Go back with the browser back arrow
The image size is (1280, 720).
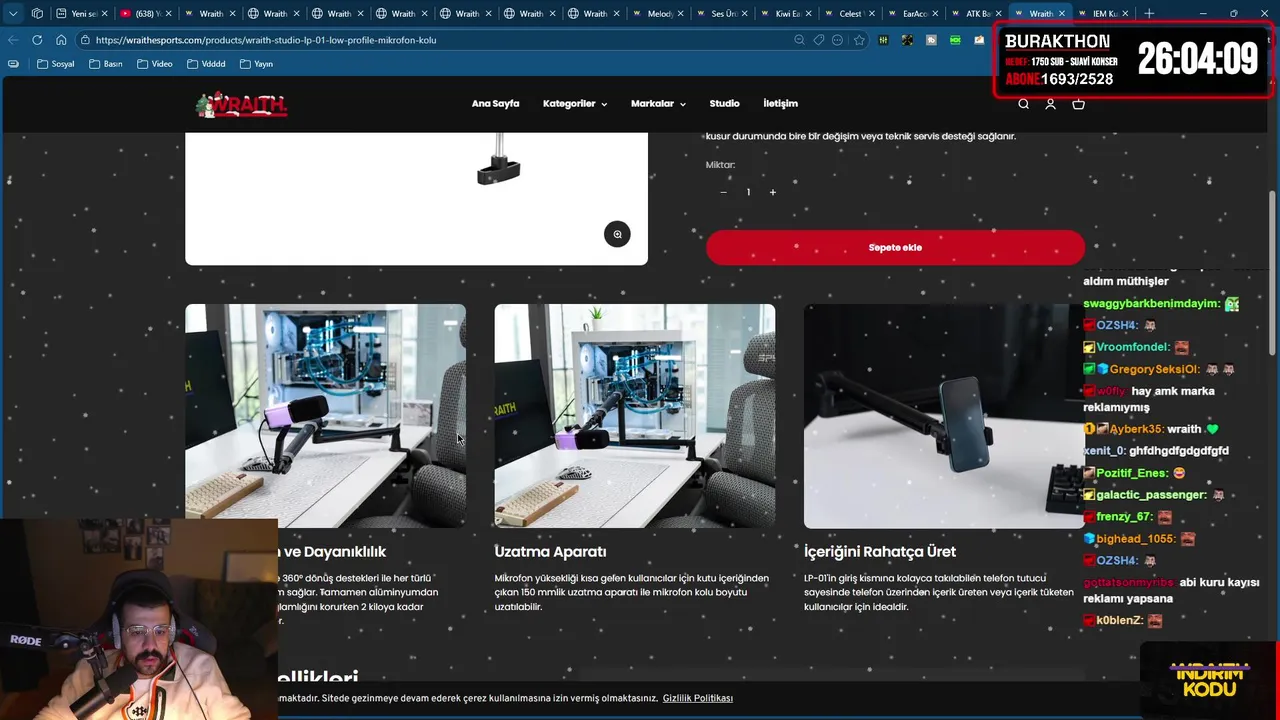(13, 40)
